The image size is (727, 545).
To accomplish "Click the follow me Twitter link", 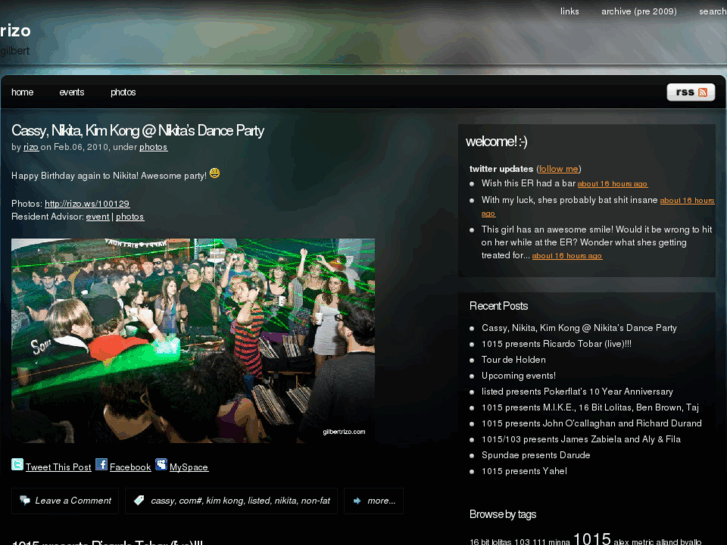I will [559, 169].
